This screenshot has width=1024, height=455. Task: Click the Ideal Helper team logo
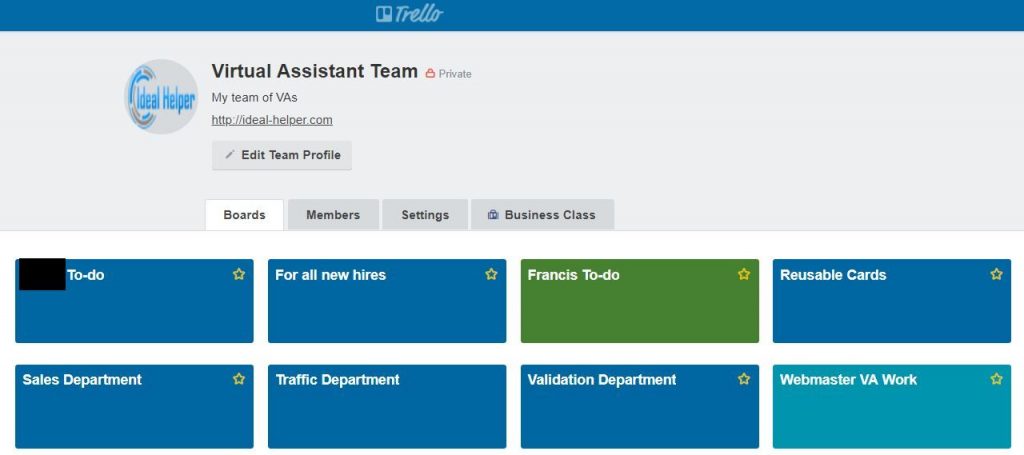[161, 97]
